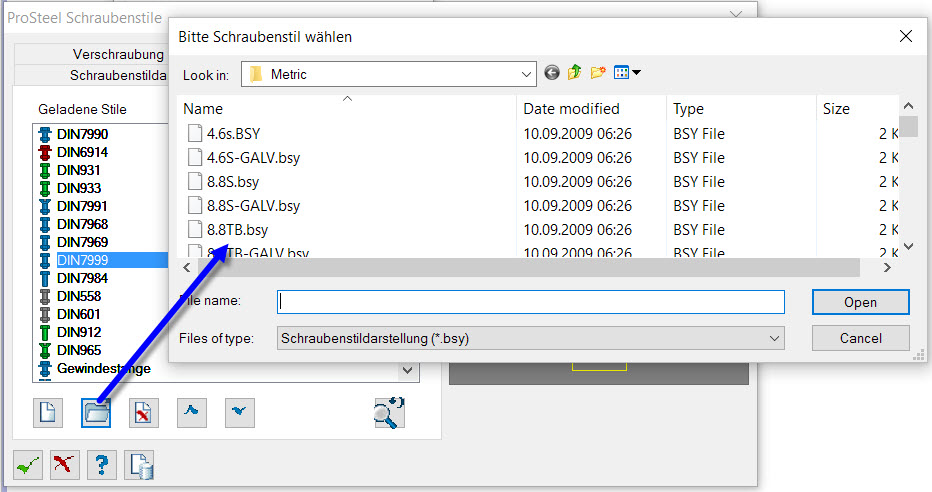The height and width of the screenshot is (492, 932).
Task: Click the new style document icon
Action: pyautogui.click(x=48, y=412)
